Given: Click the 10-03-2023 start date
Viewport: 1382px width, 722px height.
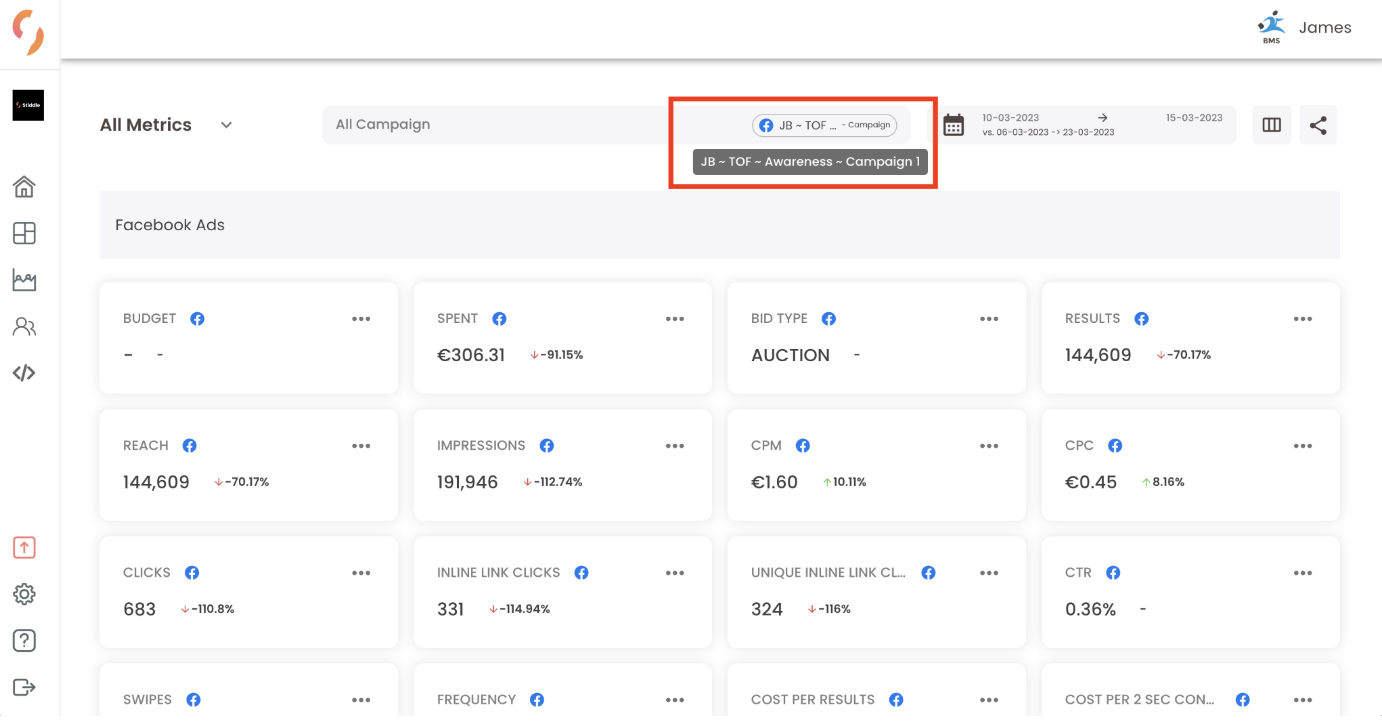Looking at the screenshot, I should pos(1010,117).
